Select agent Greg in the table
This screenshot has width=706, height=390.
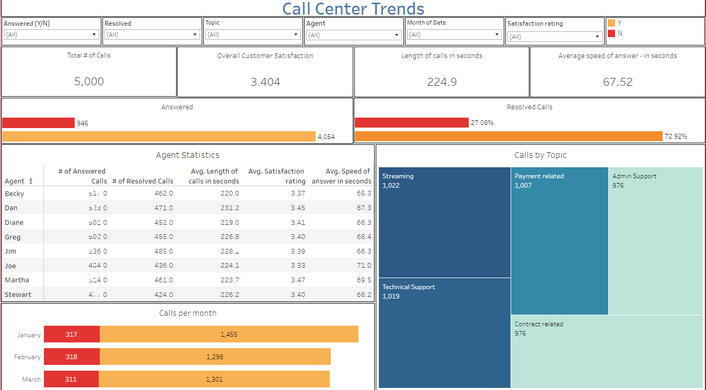[13, 237]
